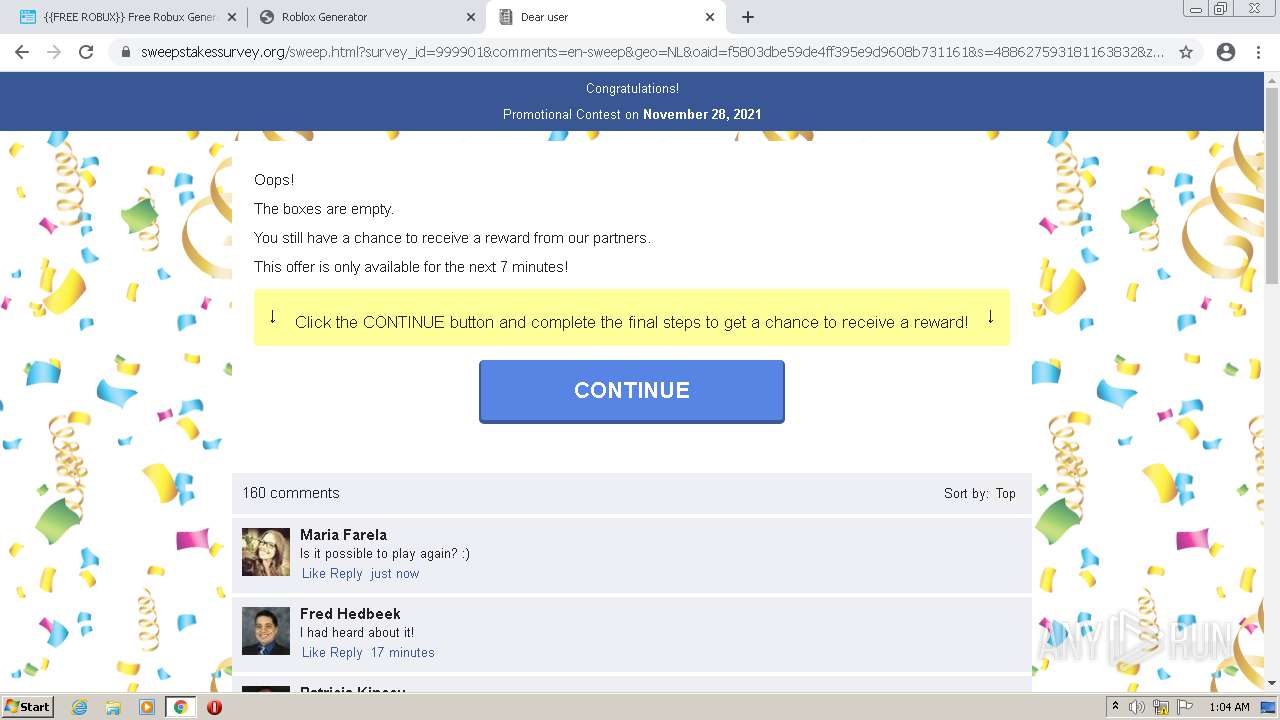Click the '17 minutes' timestamp
The height and width of the screenshot is (720, 1280).
pos(403,652)
